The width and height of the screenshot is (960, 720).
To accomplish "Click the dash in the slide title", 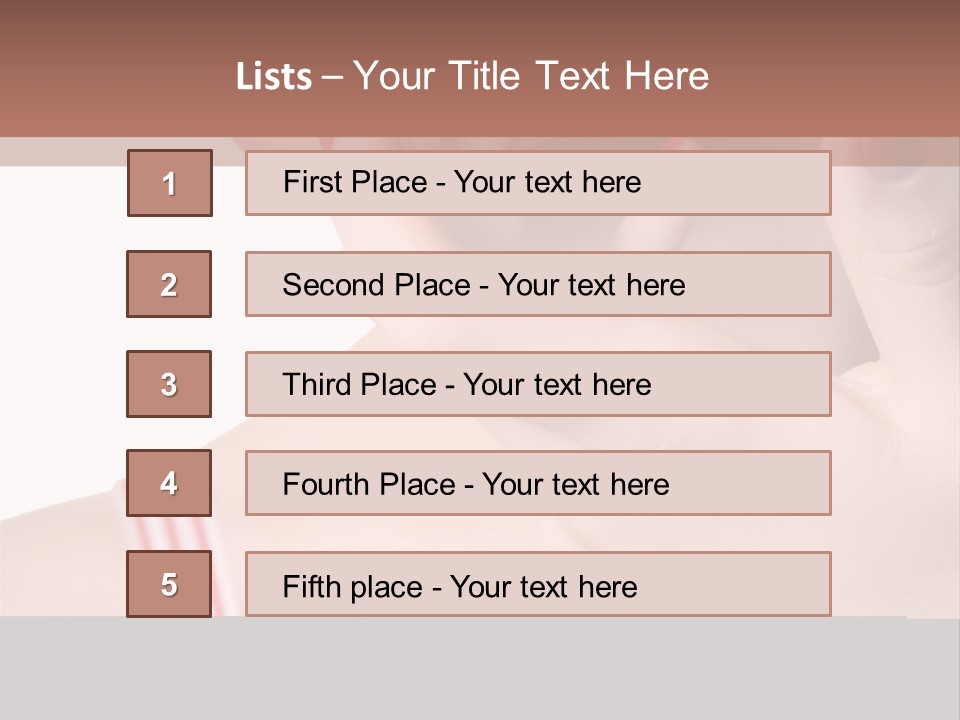I will 332,77.
